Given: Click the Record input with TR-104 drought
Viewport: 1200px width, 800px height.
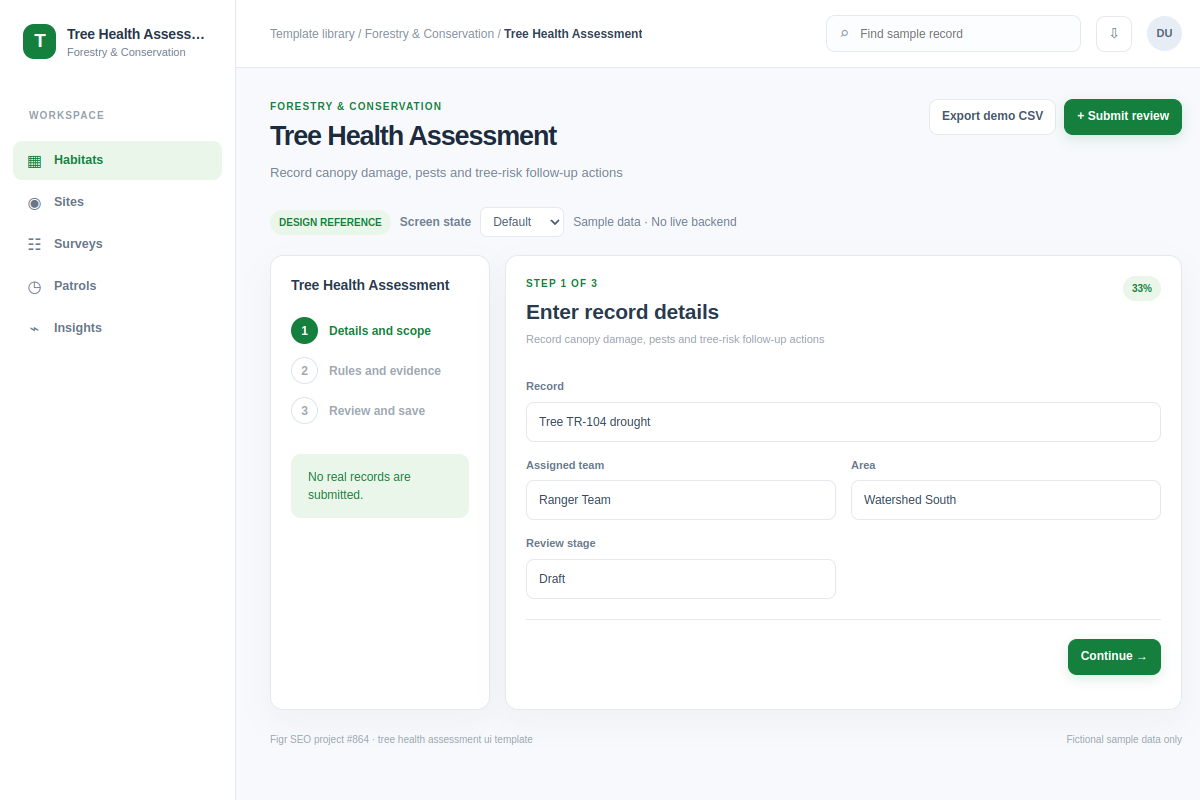Looking at the screenshot, I should click(843, 422).
